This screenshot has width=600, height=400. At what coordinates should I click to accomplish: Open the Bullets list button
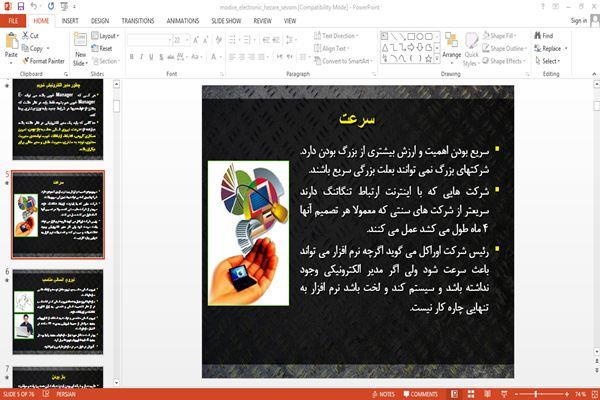234,40
